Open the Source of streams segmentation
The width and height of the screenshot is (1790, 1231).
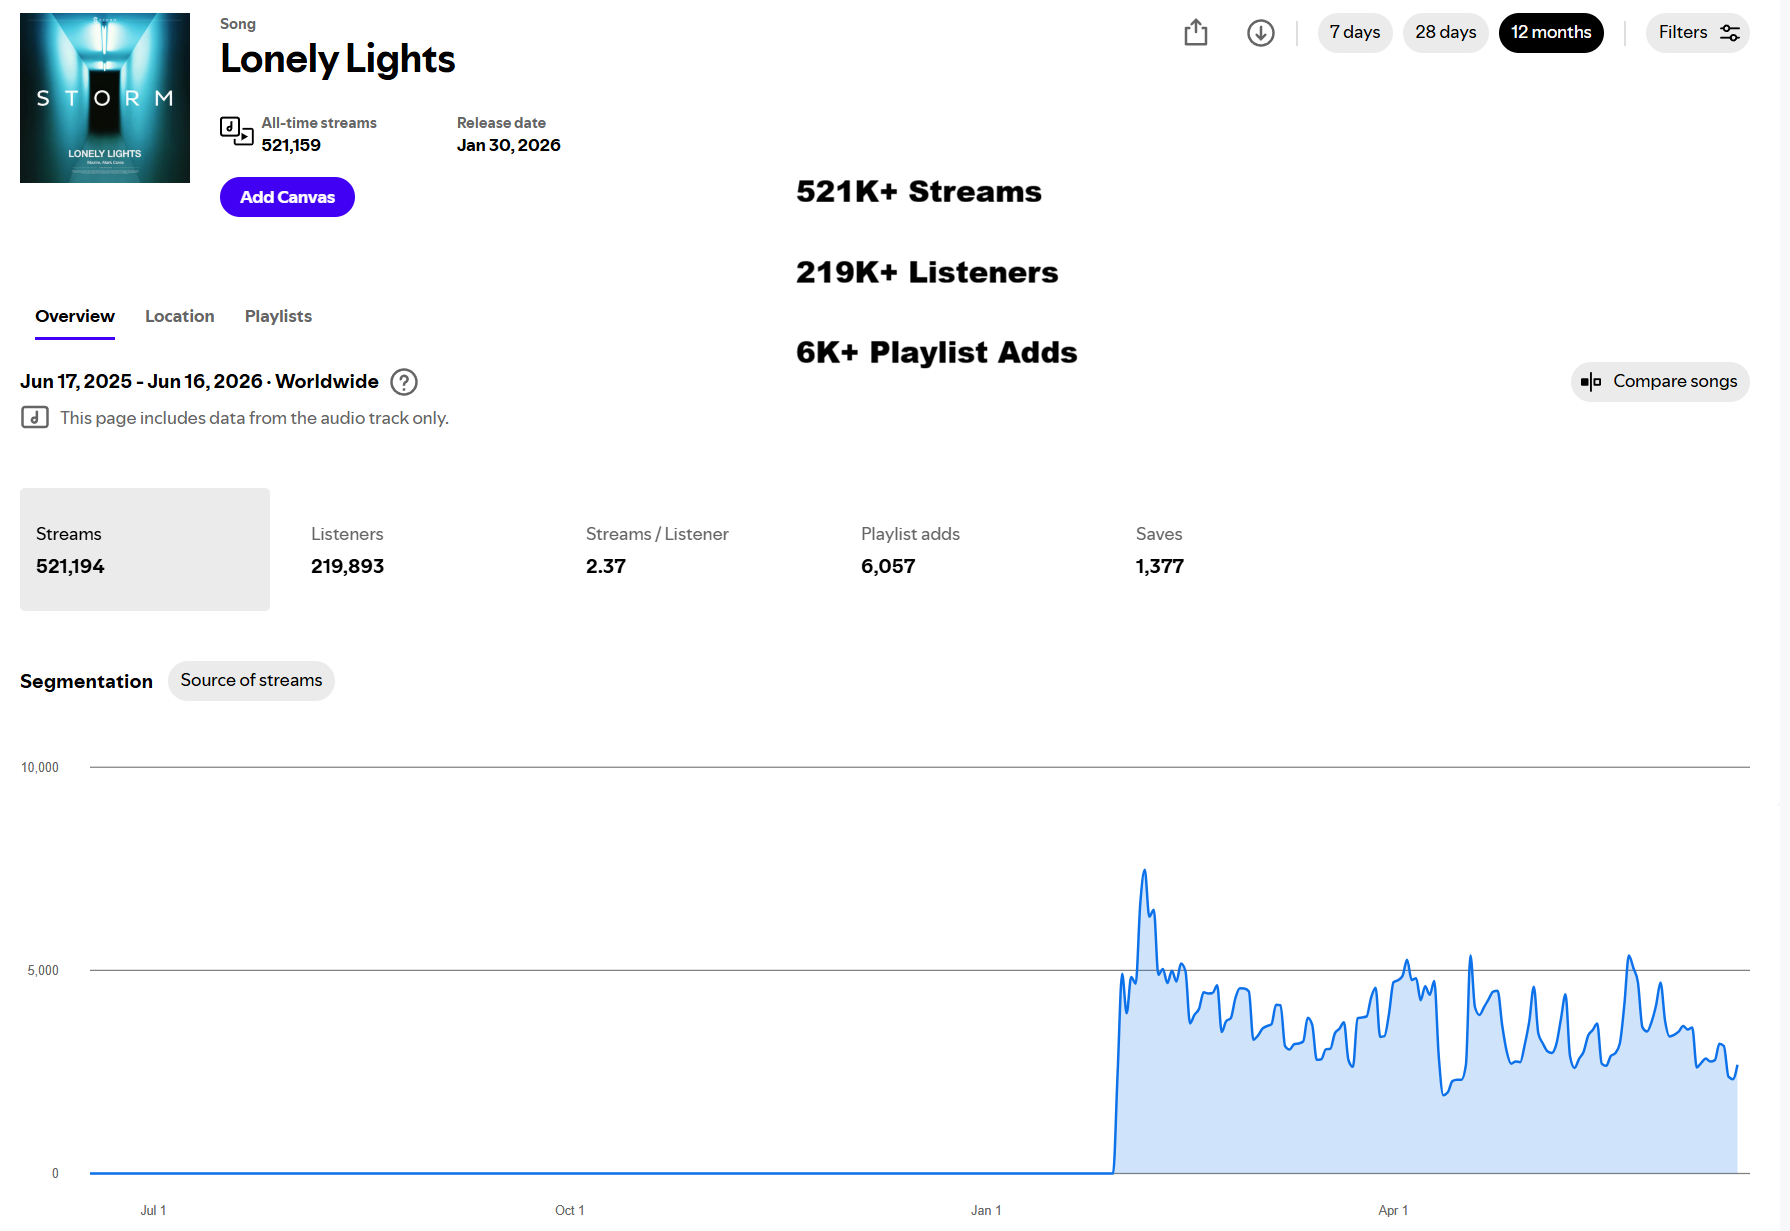tap(251, 681)
